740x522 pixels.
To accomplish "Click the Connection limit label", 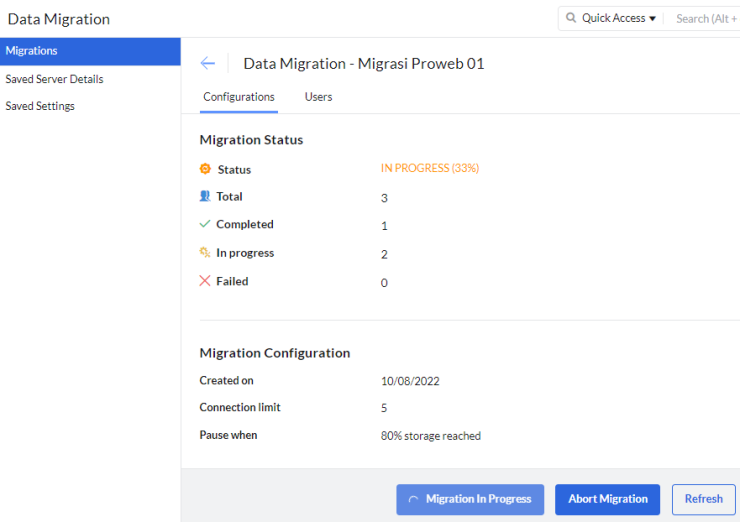I will (240, 407).
